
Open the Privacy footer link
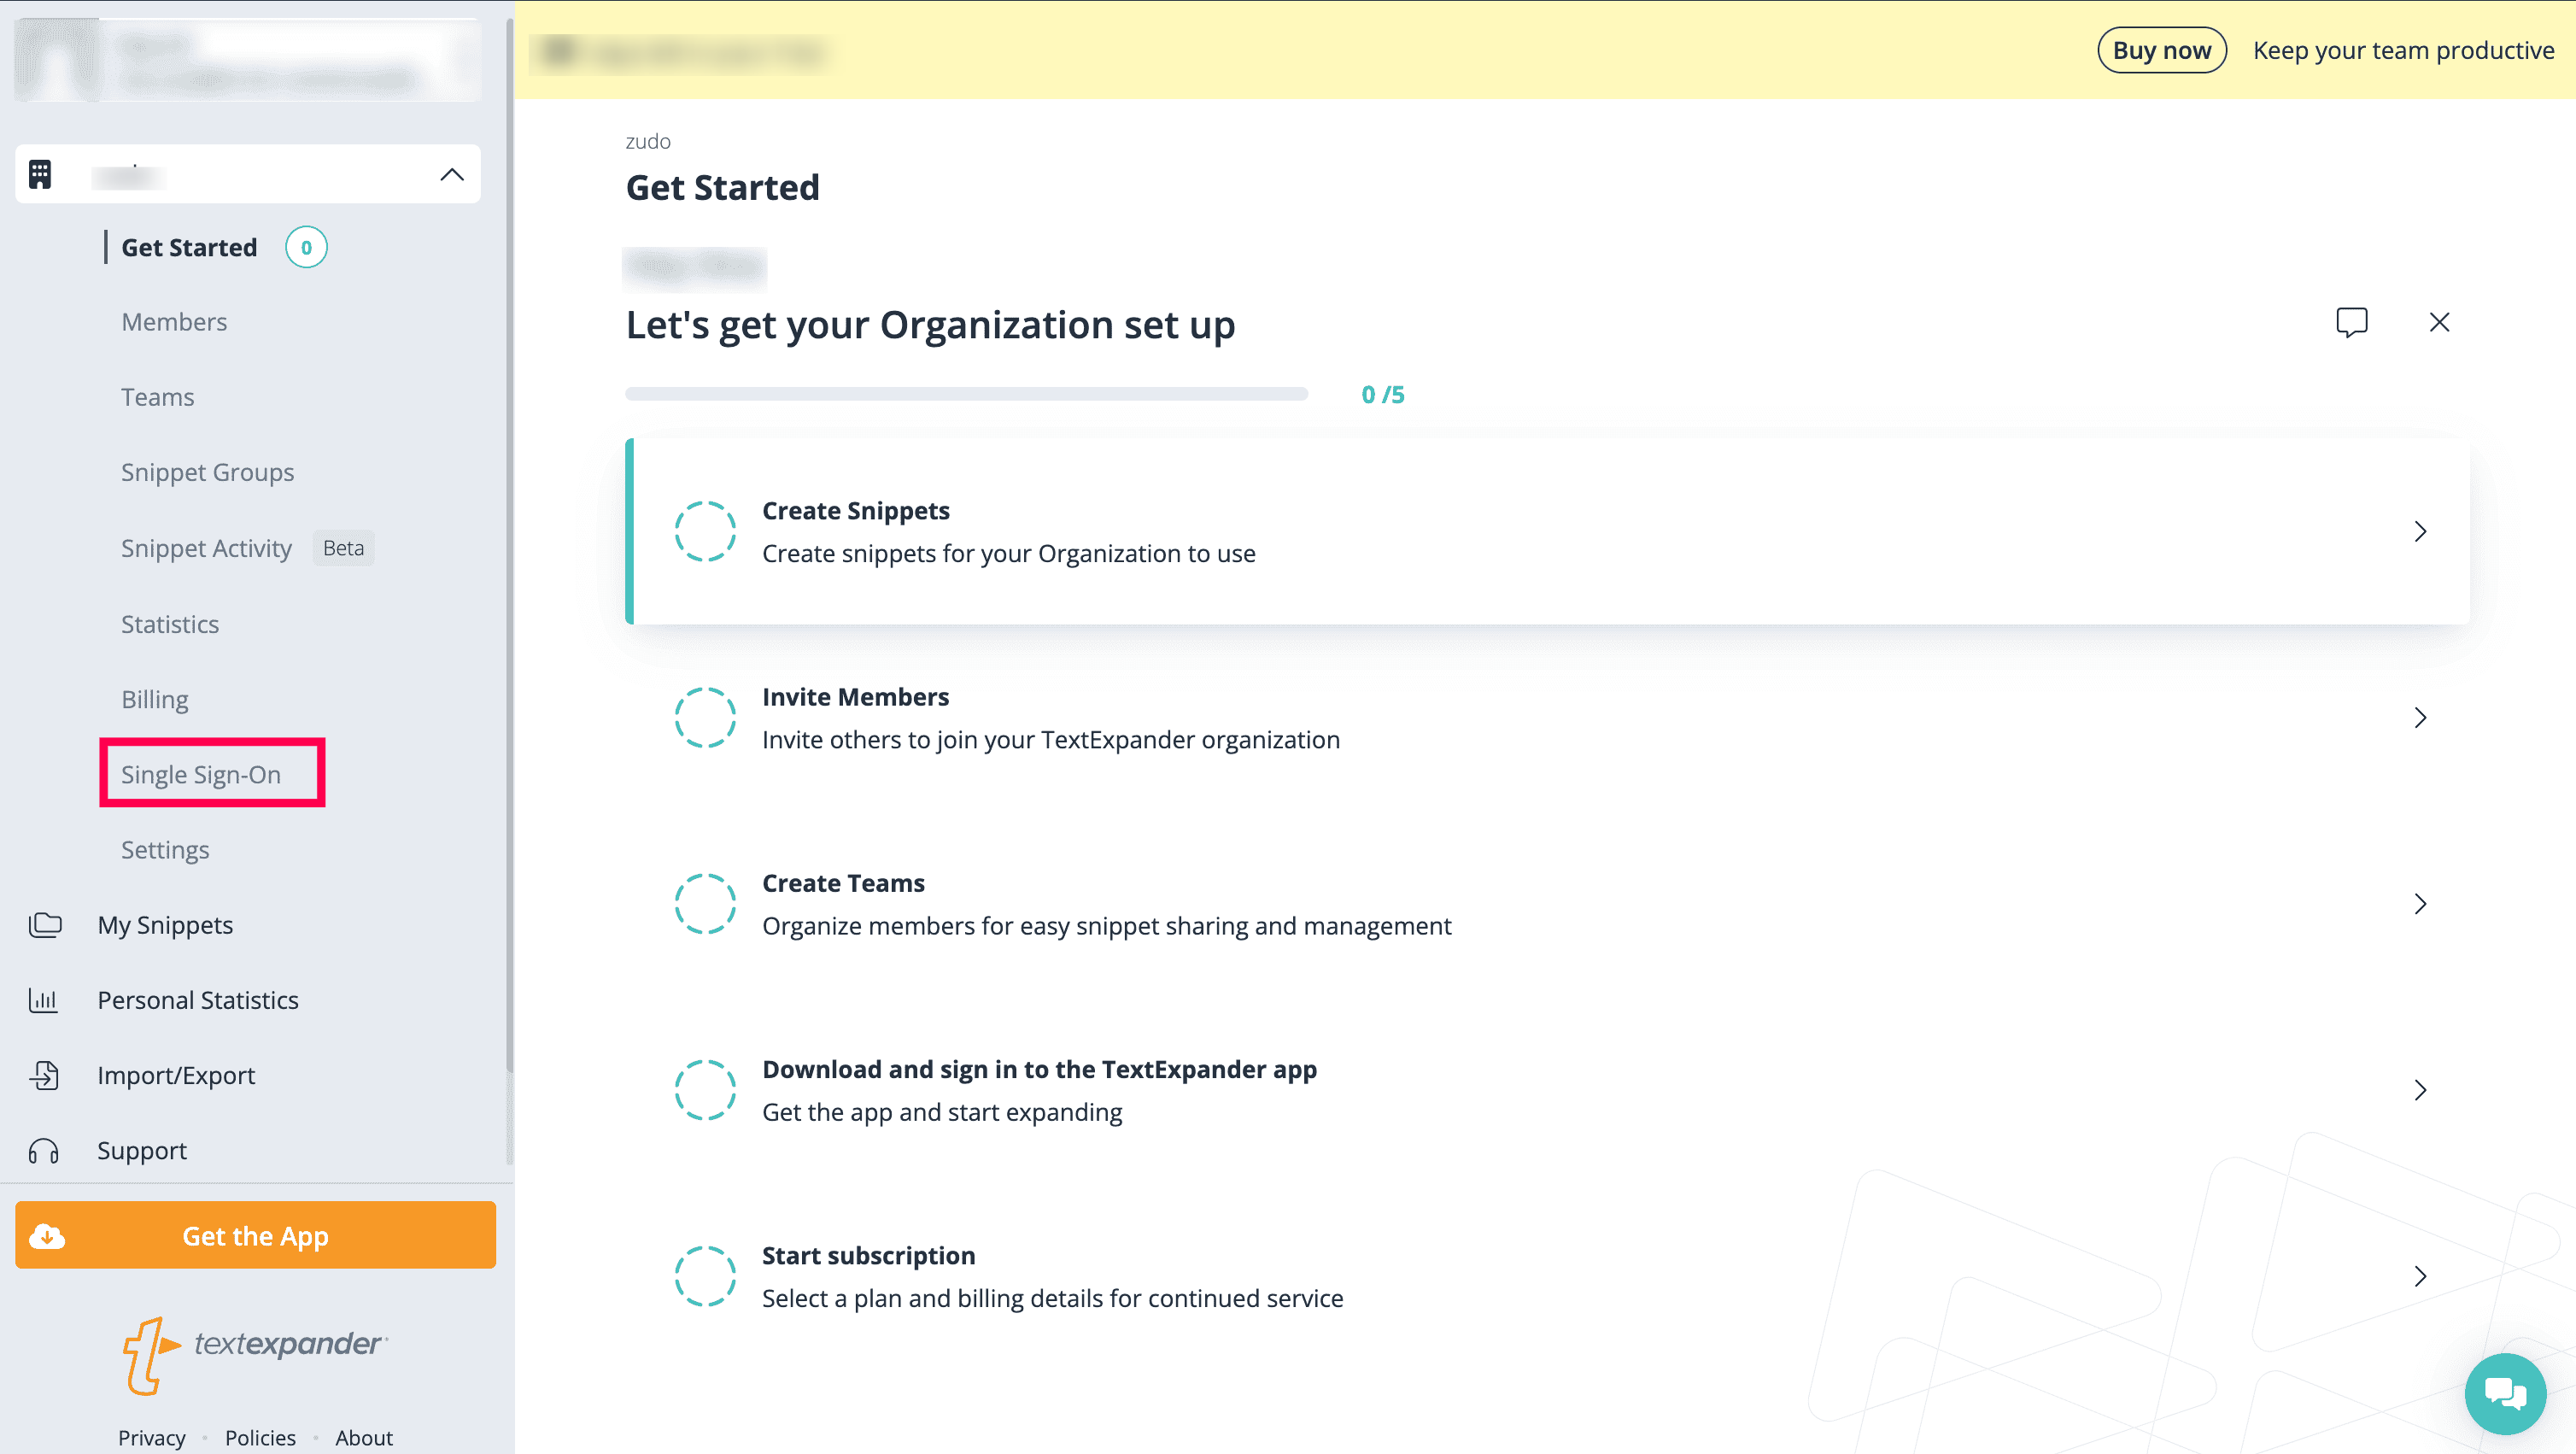point(151,1437)
